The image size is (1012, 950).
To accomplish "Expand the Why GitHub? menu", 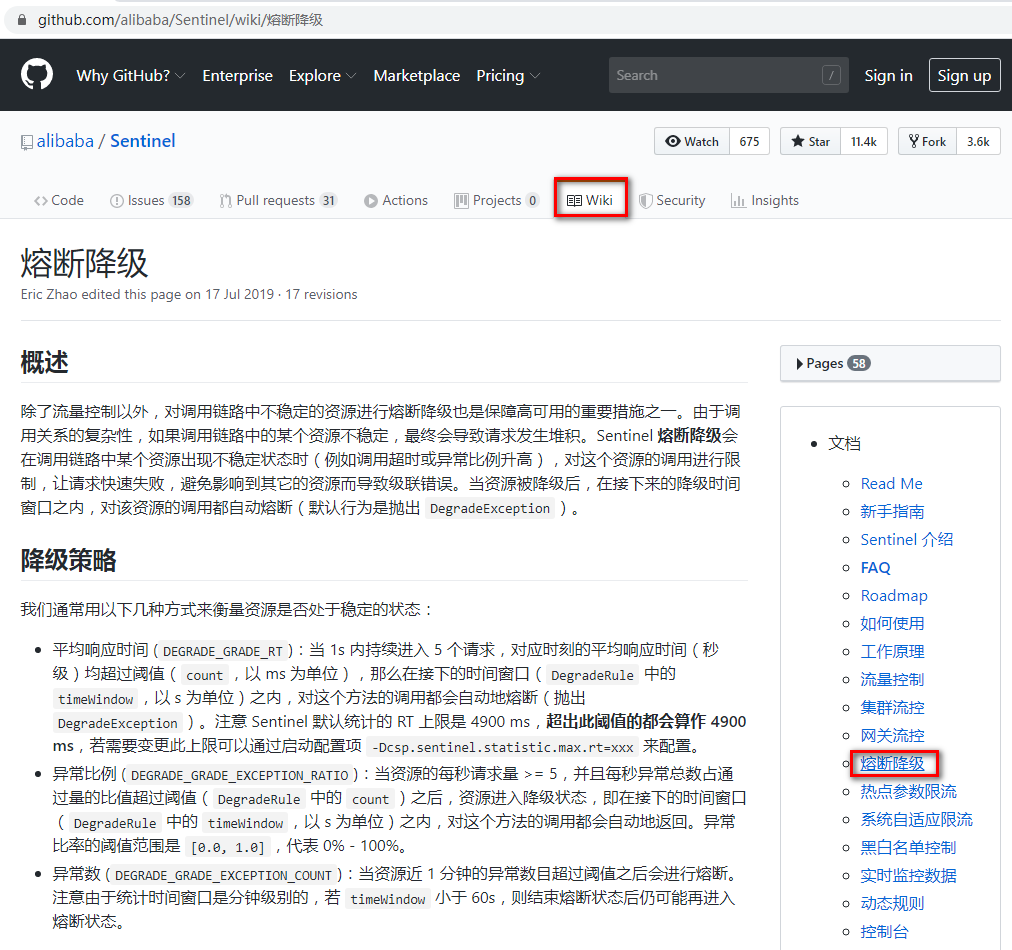I will click(131, 76).
